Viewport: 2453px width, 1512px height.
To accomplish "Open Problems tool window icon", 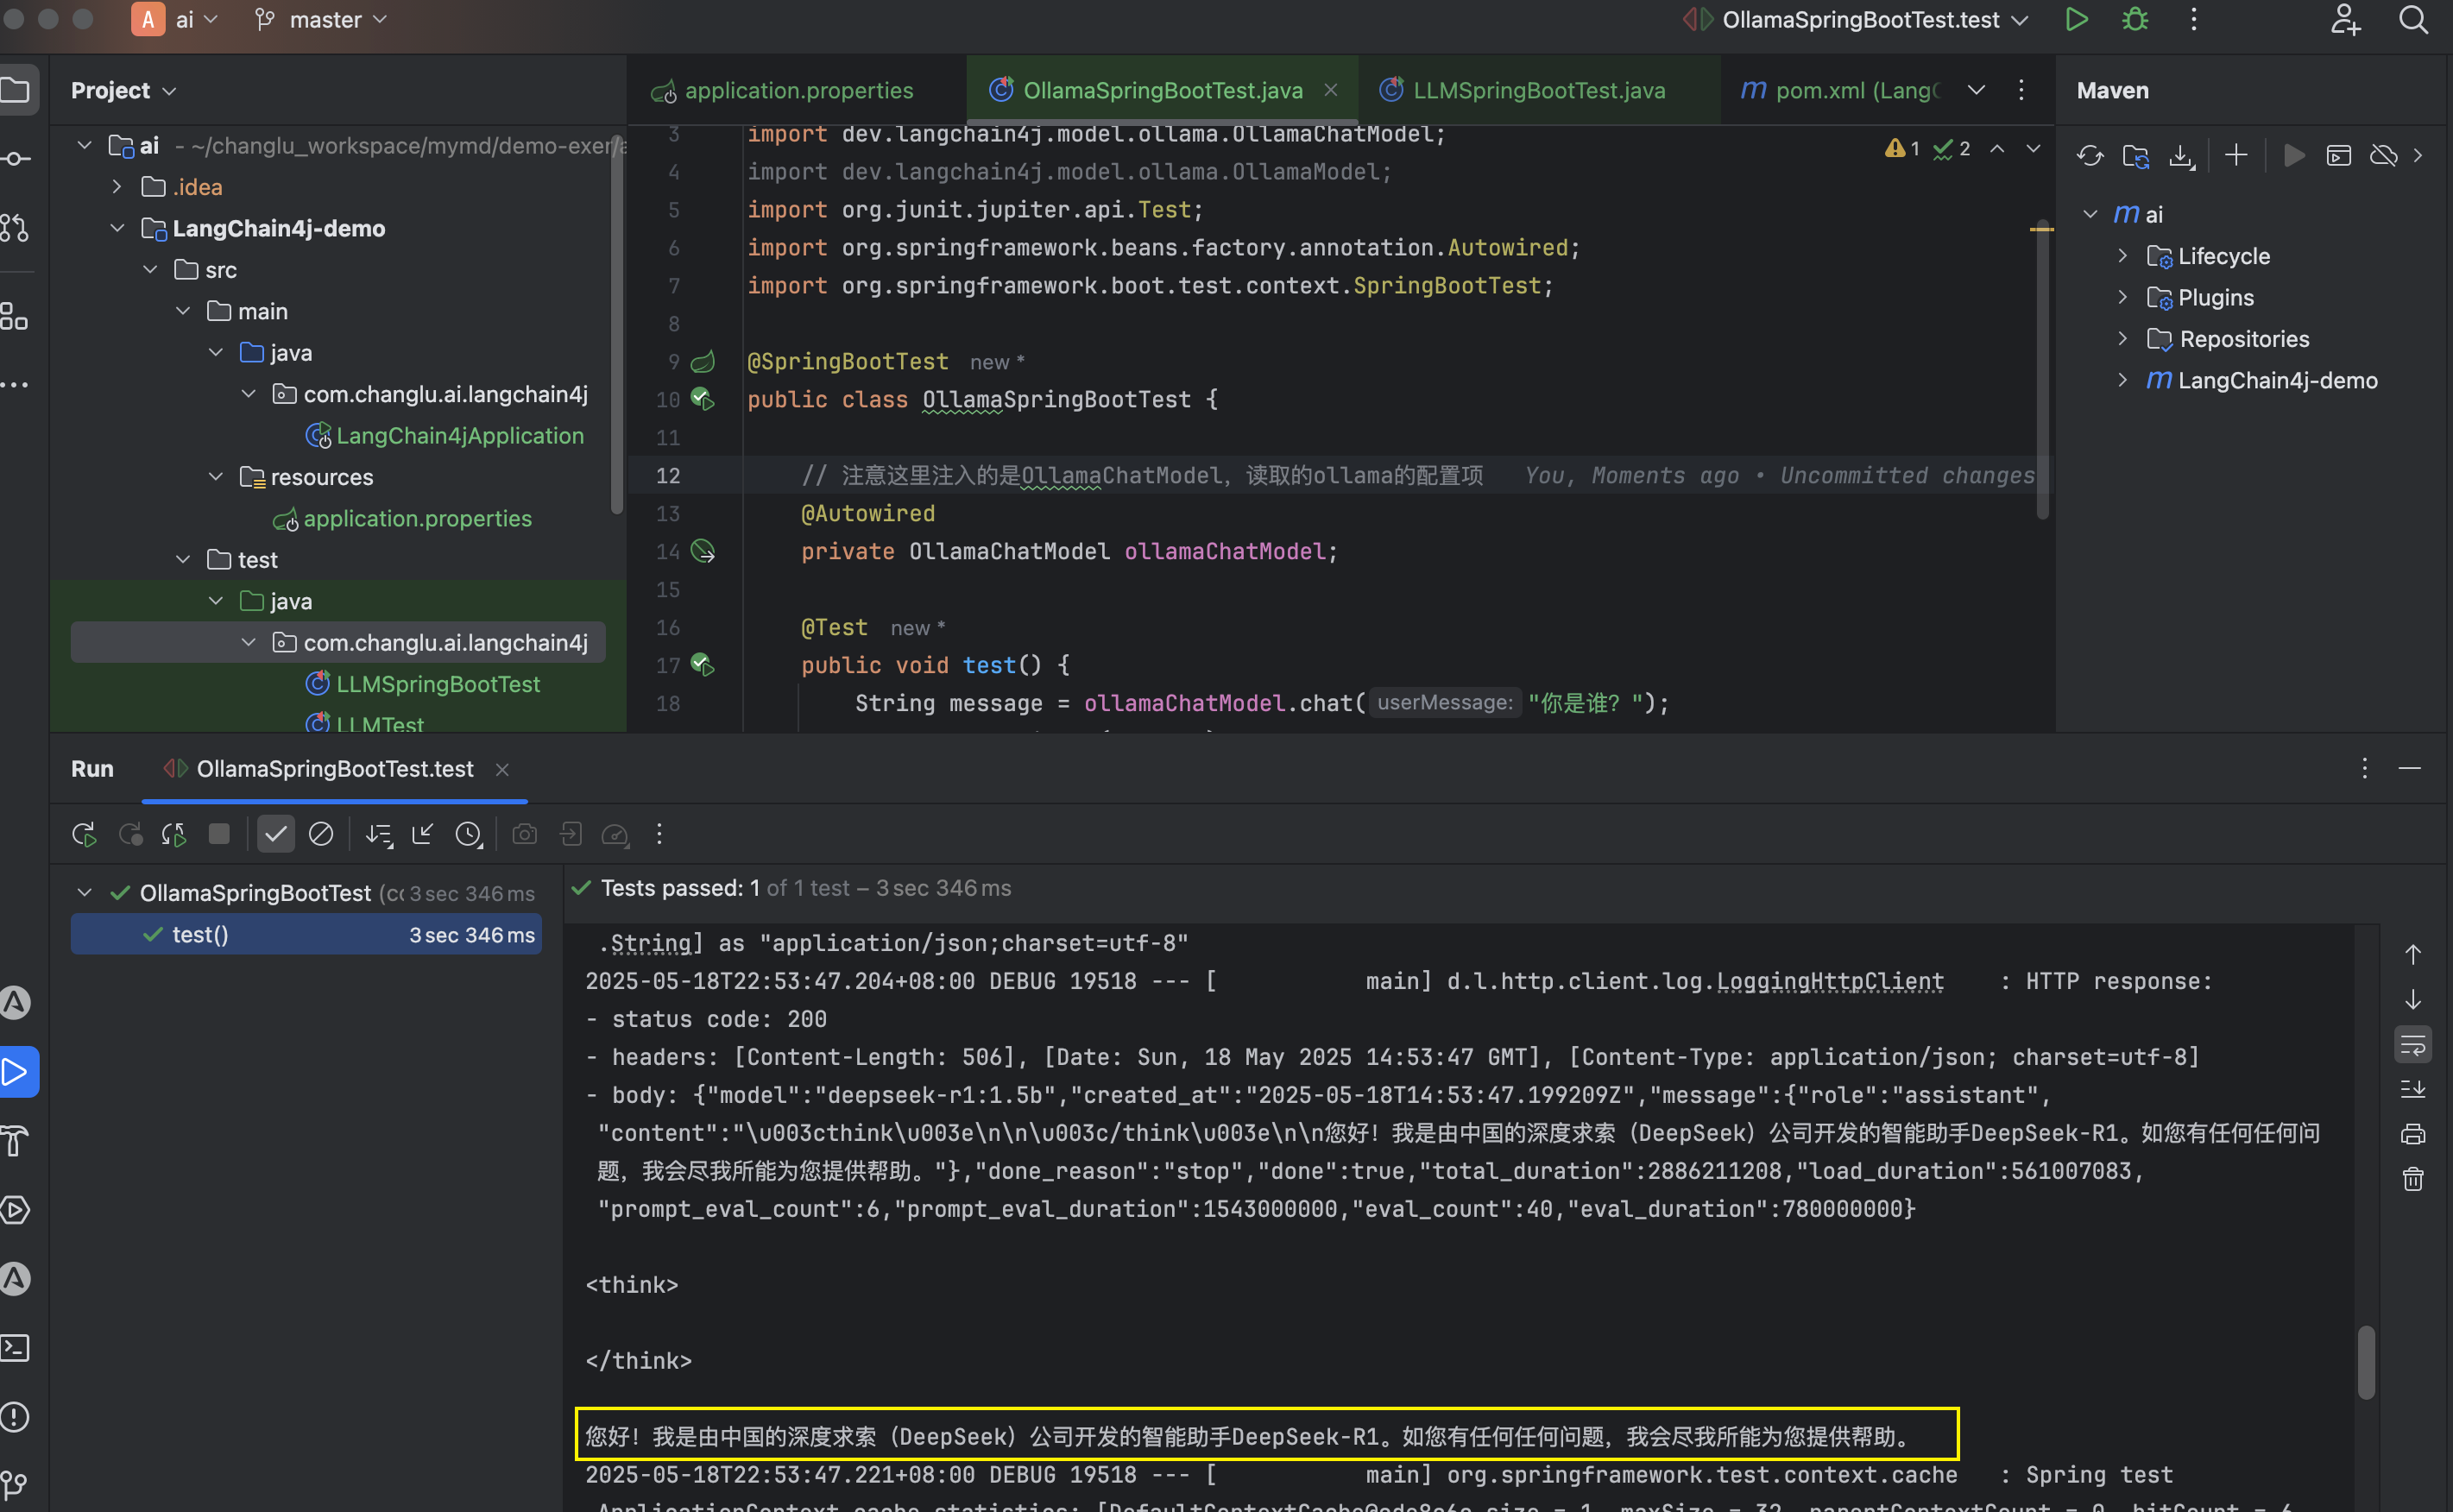I will [x=15, y=1417].
